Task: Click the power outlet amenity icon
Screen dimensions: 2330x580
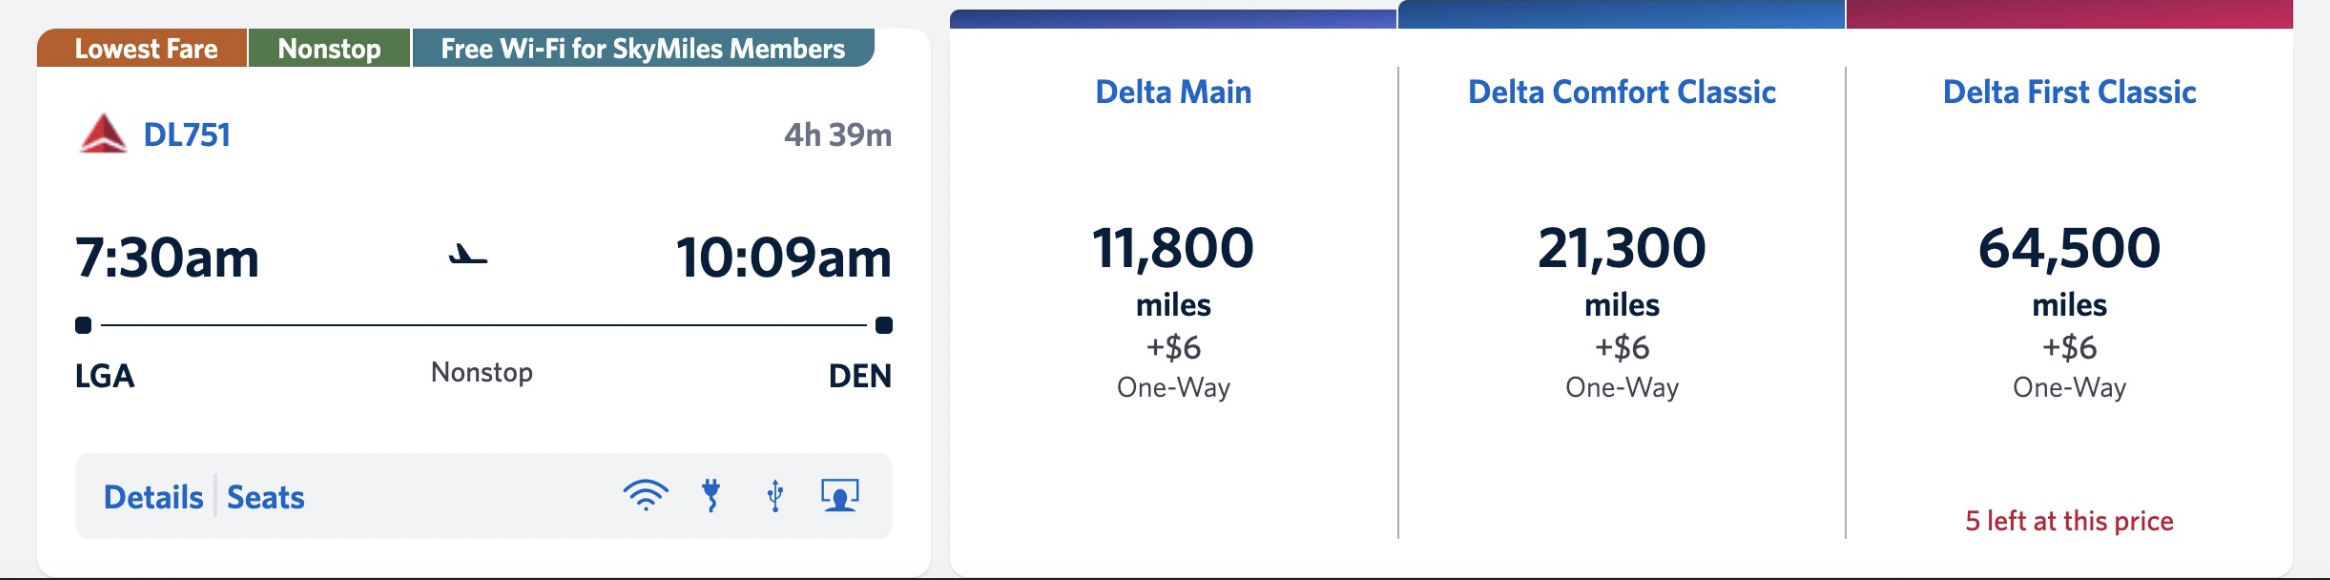Action: click(x=711, y=495)
